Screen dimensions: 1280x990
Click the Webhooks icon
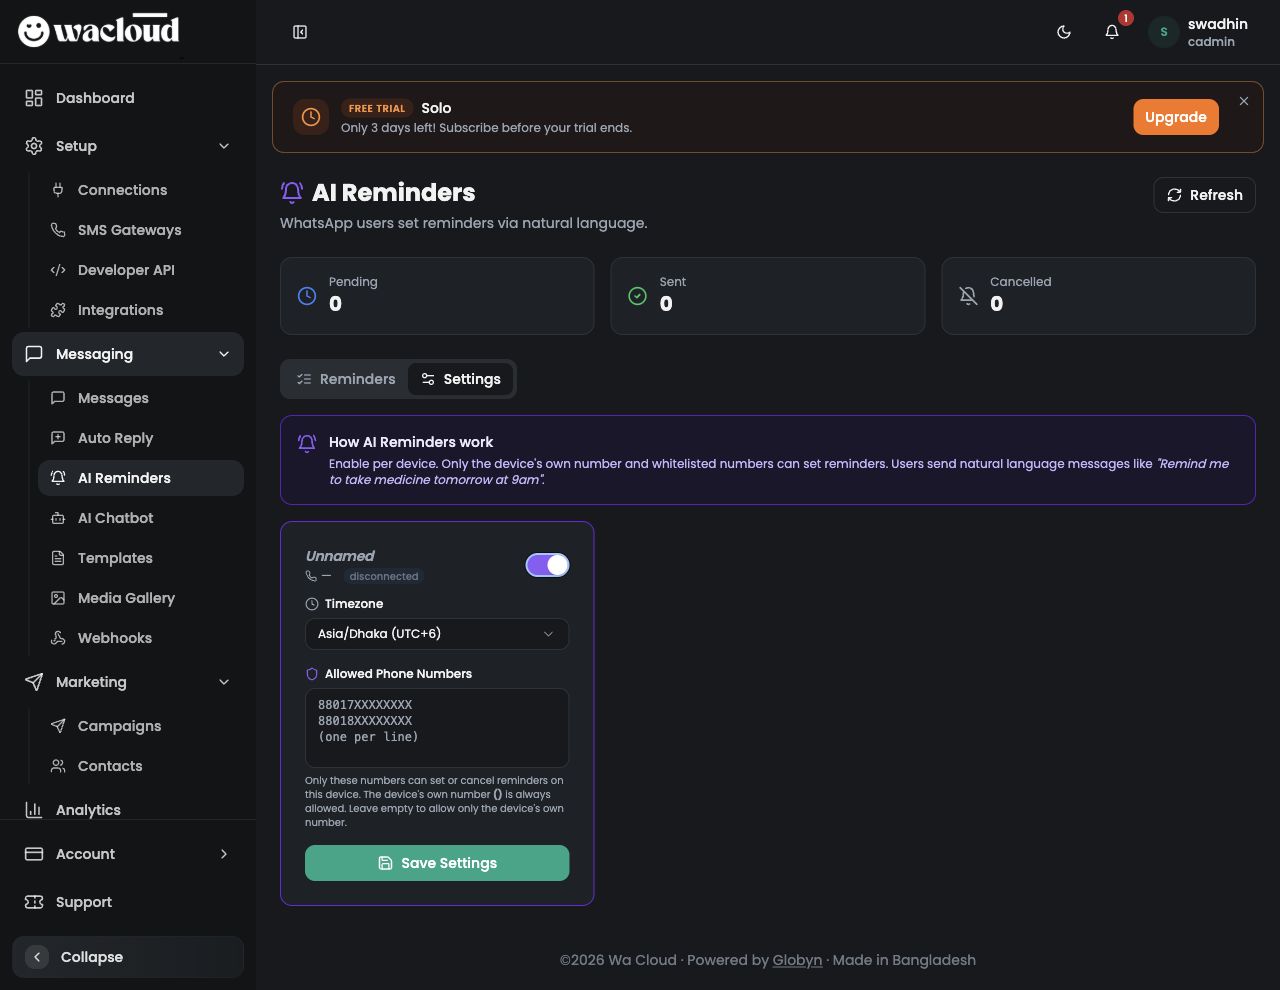pos(58,638)
